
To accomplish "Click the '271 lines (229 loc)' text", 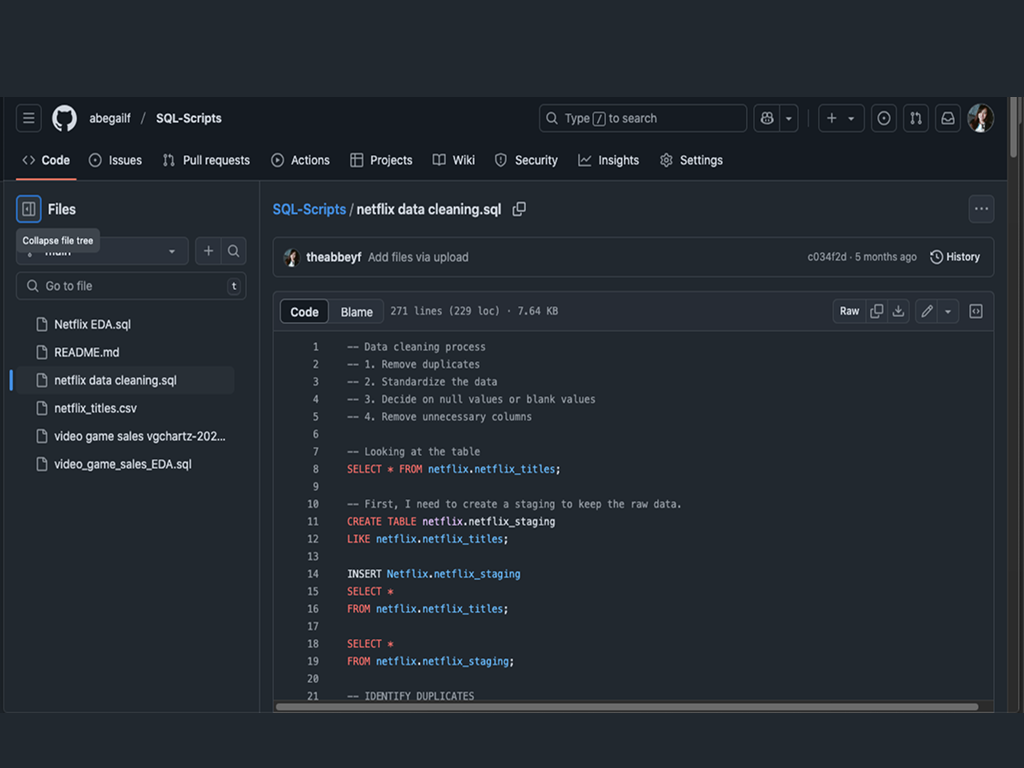I will coord(445,312).
